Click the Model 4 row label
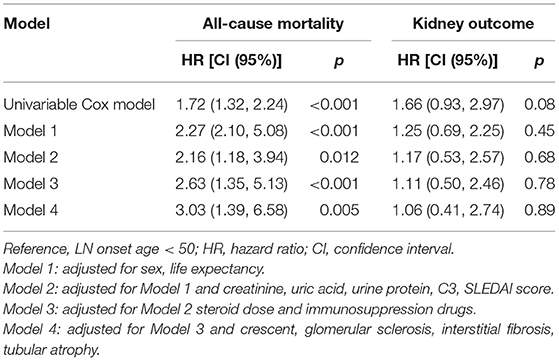 (x=31, y=210)
